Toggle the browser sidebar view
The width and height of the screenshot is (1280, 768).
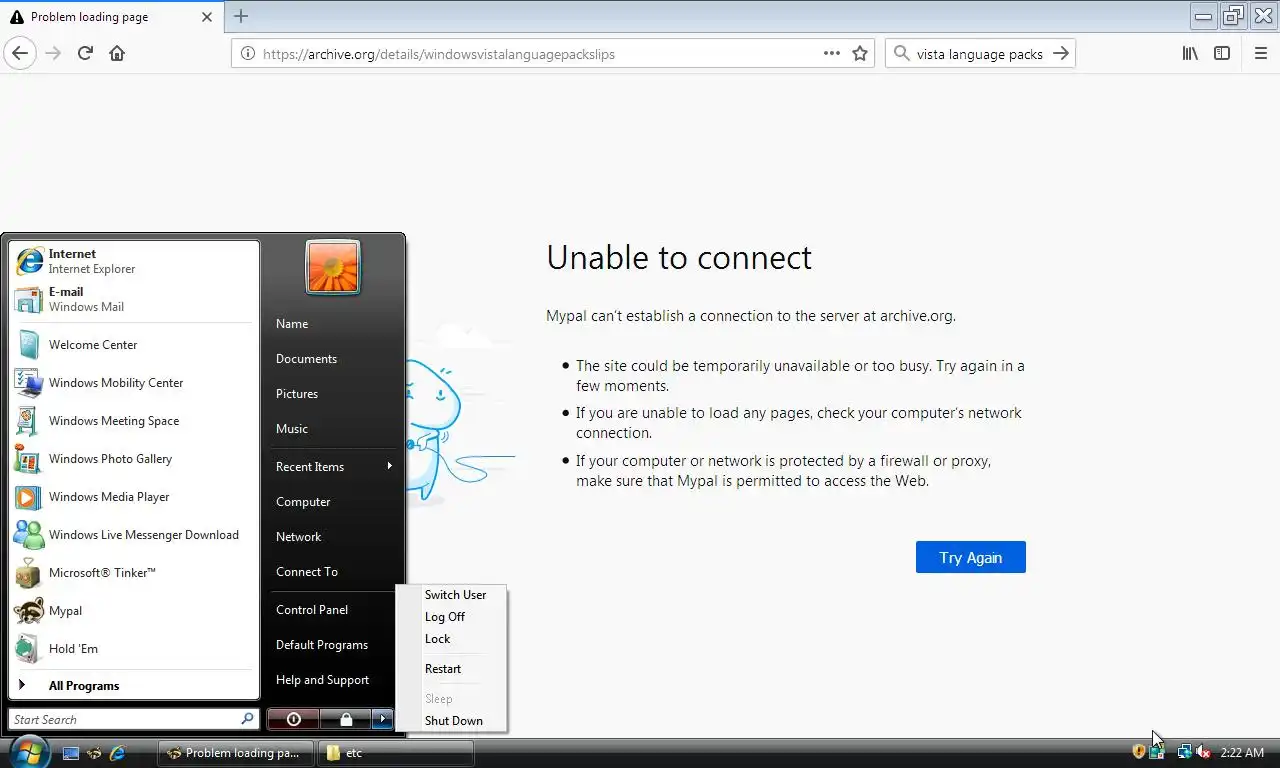(1222, 54)
